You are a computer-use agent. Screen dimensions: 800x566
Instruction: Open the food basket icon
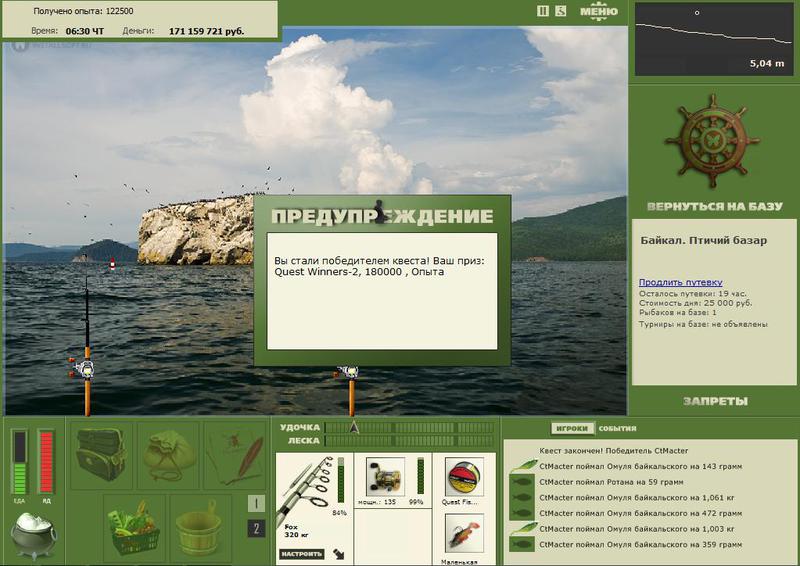(x=134, y=528)
